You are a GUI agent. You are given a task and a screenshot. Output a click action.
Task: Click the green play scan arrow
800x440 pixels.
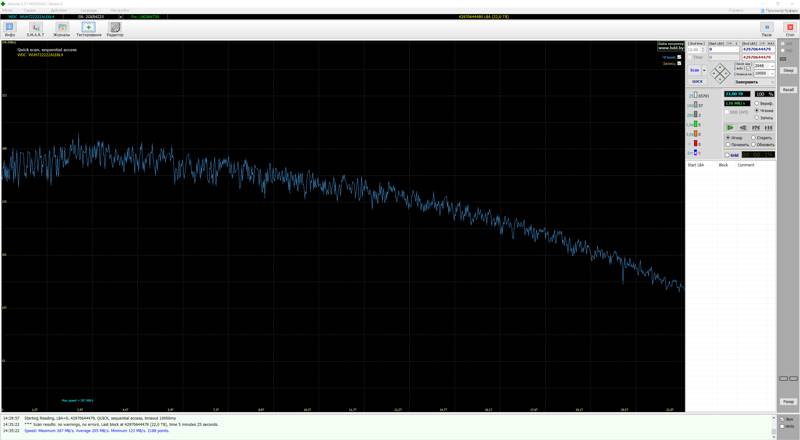coord(730,128)
